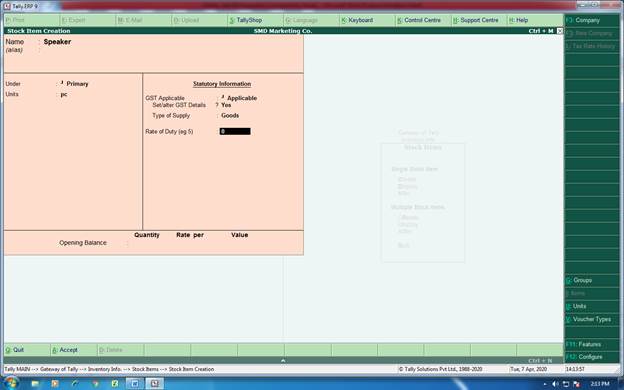Click the Rate of Duty input field
This screenshot has width=624, height=390.
pos(235,131)
